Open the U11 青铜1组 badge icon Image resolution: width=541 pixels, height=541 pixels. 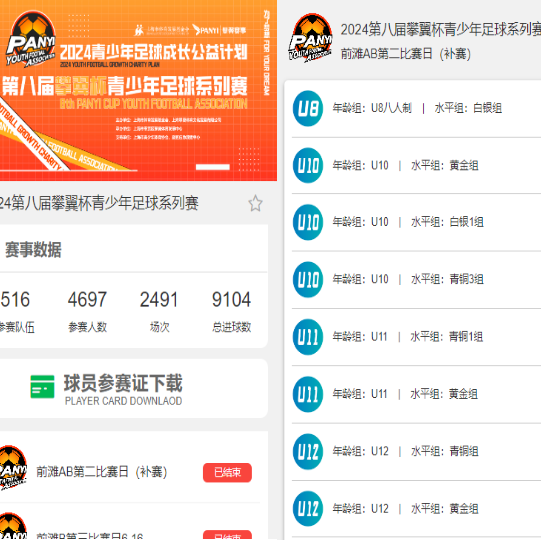click(x=308, y=337)
